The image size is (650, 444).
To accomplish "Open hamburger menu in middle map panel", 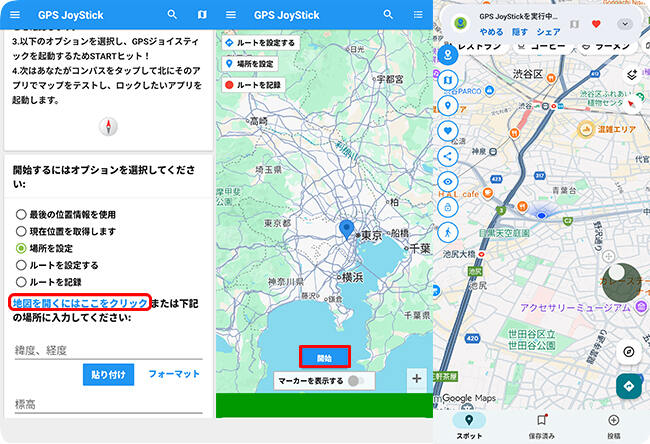I will [x=231, y=15].
